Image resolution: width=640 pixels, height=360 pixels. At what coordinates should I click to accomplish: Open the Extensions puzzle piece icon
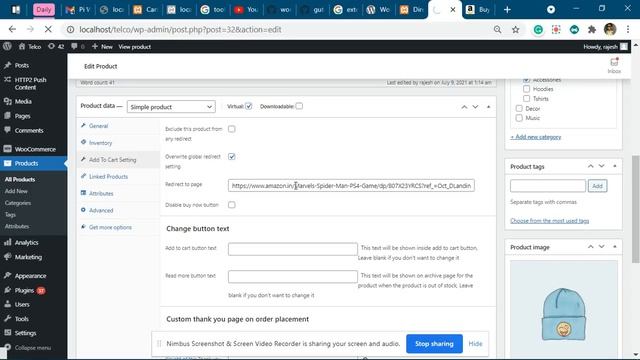pos(592,29)
